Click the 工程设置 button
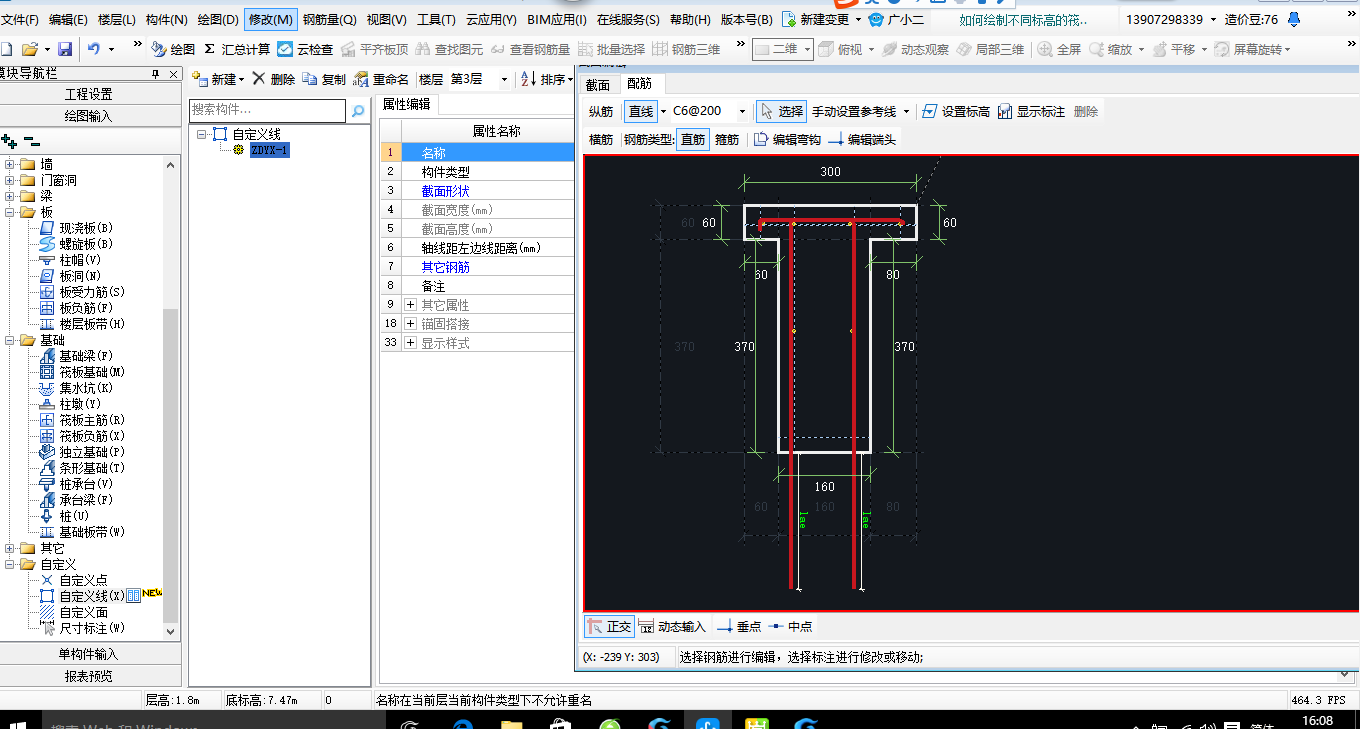1360x729 pixels. click(x=88, y=94)
